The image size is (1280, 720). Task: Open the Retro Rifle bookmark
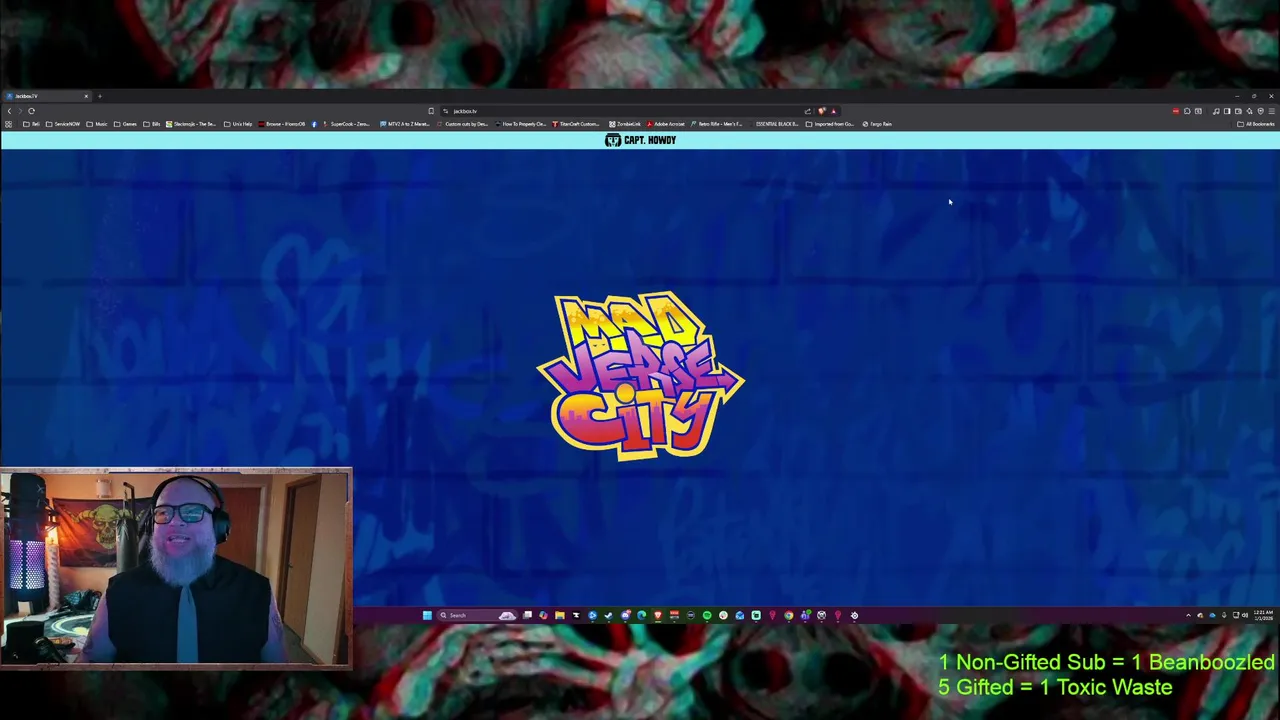coord(716,124)
